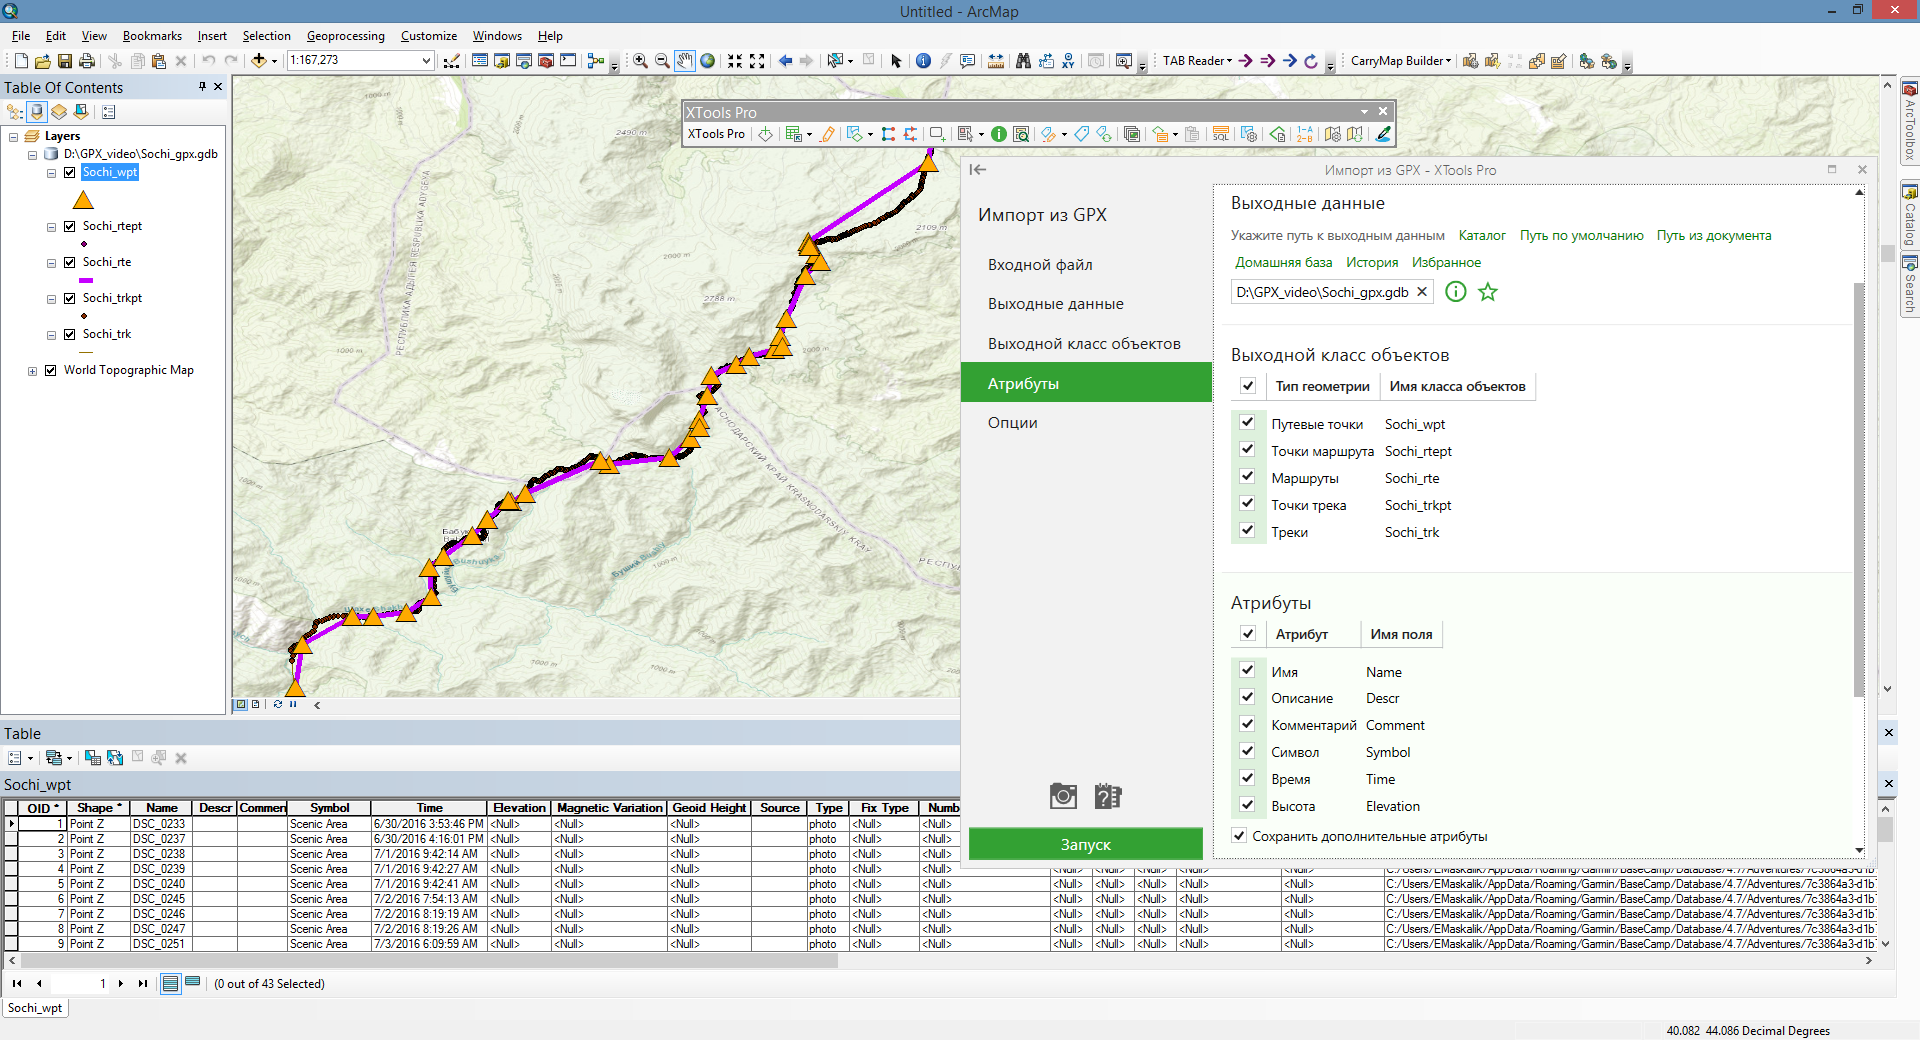Collapse the Sochi_wpt layer legend
The height and width of the screenshot is (1040, 1920).
(52, 173)
